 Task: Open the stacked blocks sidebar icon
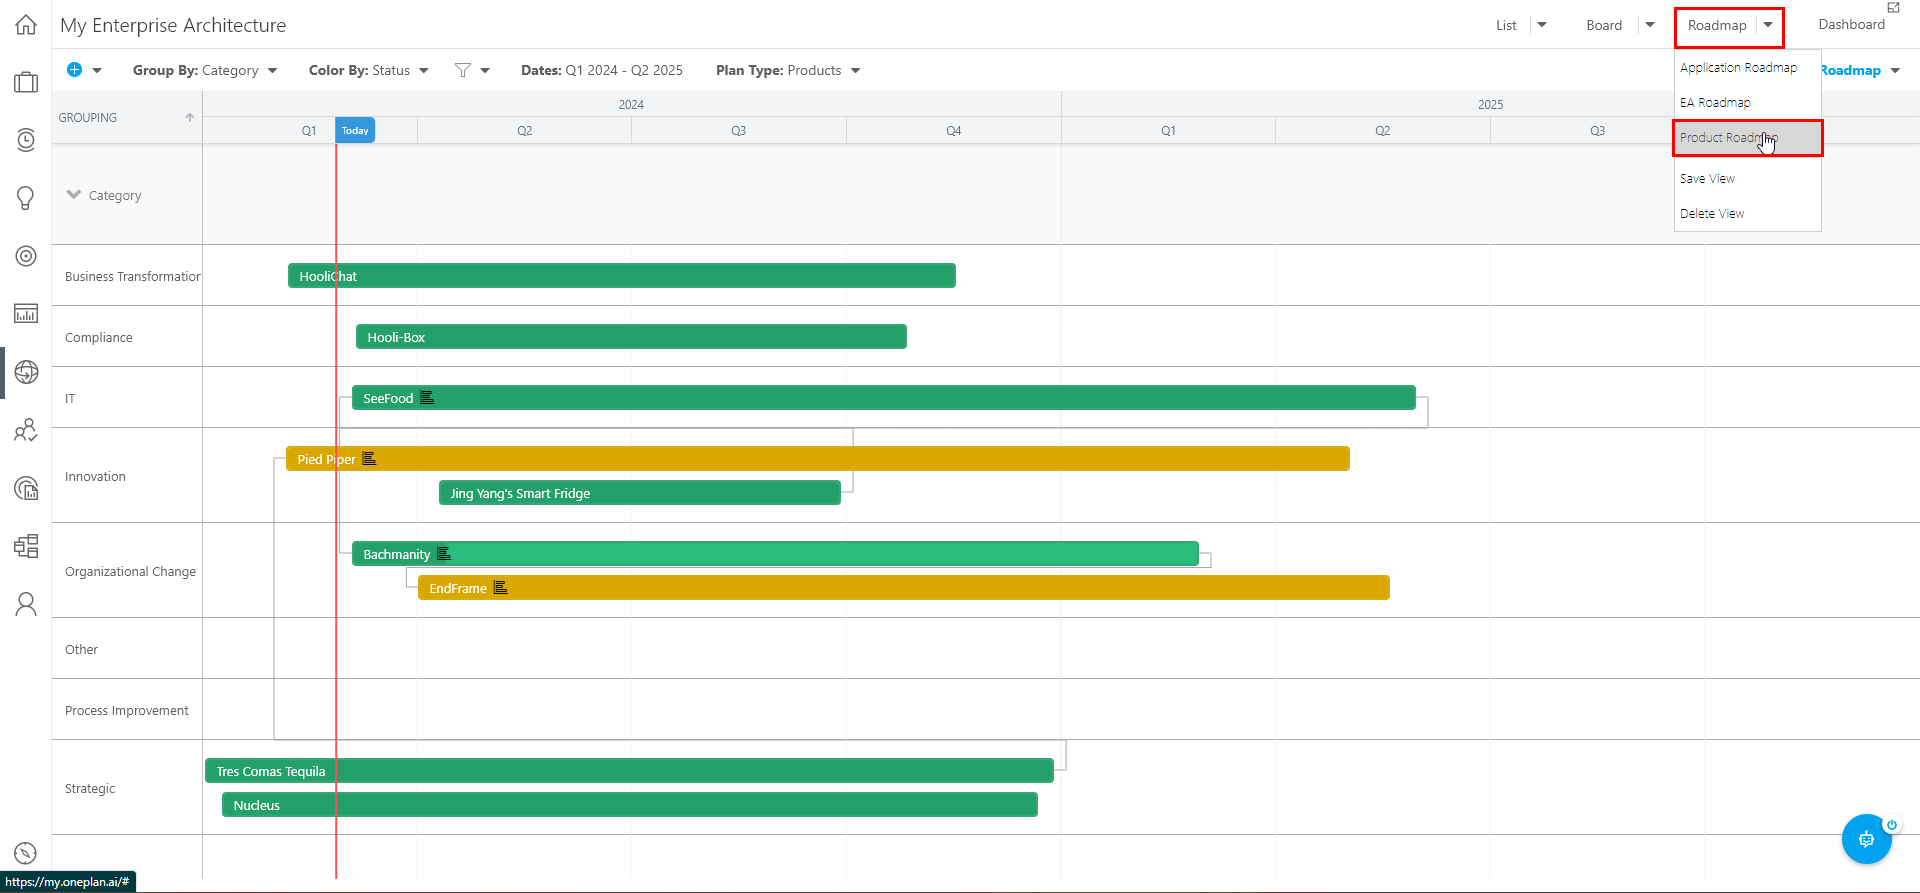(x=26, y=546)
